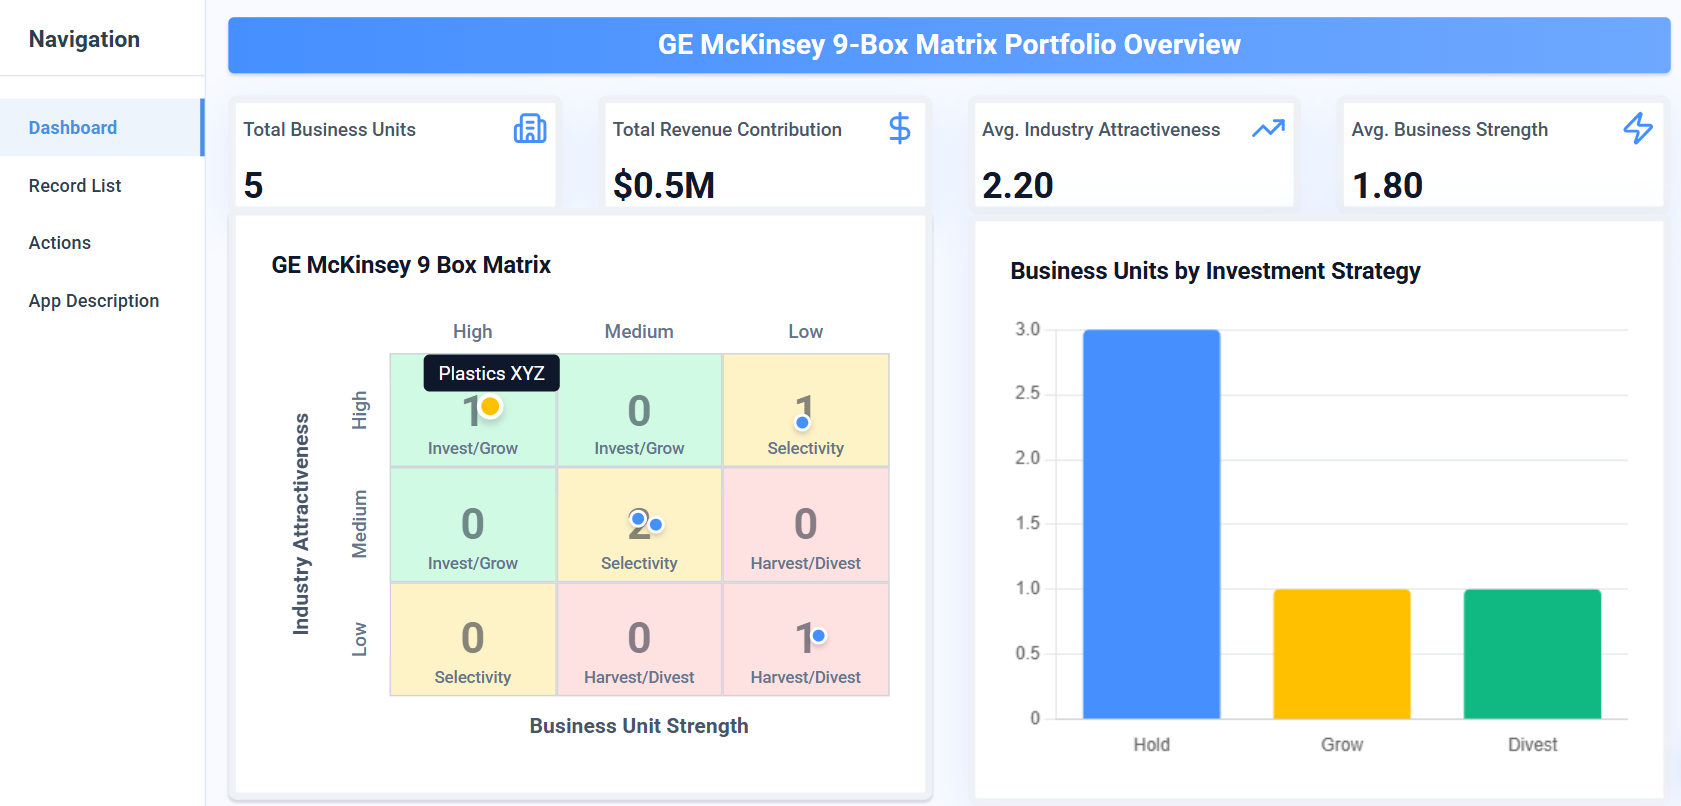This screenshot has height=806, width=1681.
Task: Click the Avg. Industry Attractiveness value 2.20
Action: point(1018,185)
